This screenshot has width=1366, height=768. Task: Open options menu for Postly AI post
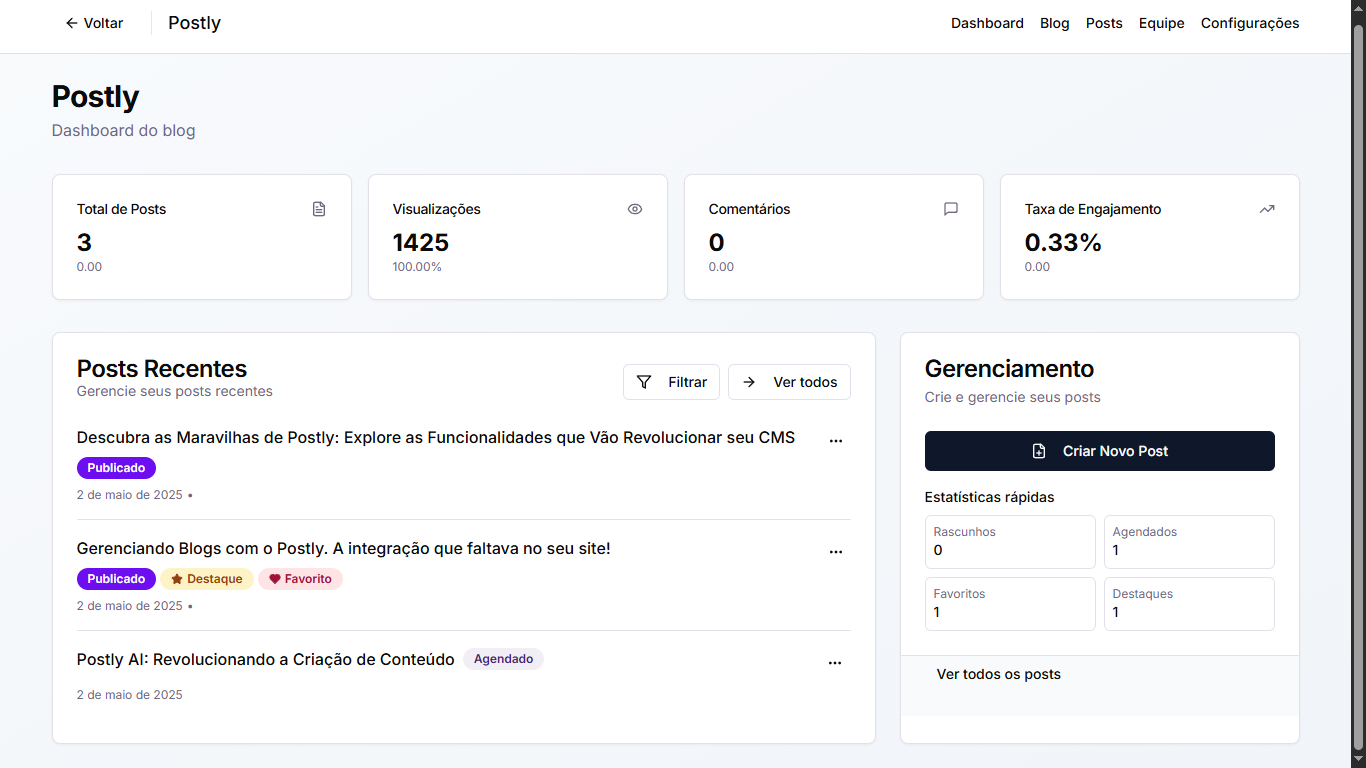click(x=835, y=662)
